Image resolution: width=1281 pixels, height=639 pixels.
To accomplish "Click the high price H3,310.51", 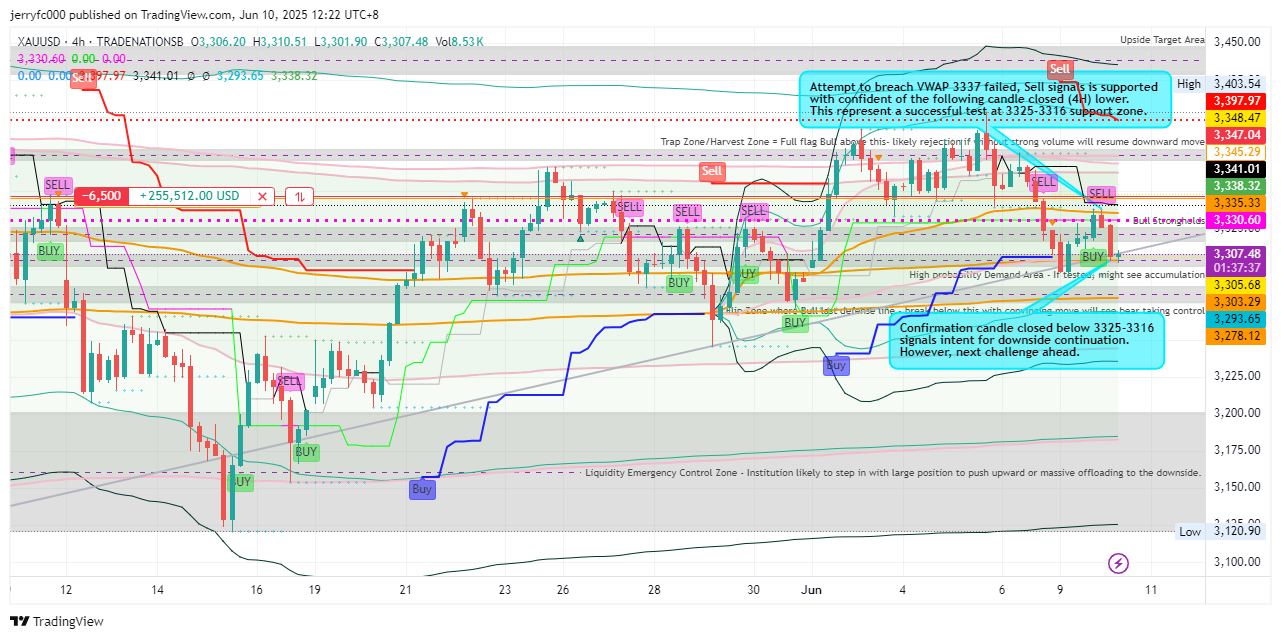I will tap(280, 42).
